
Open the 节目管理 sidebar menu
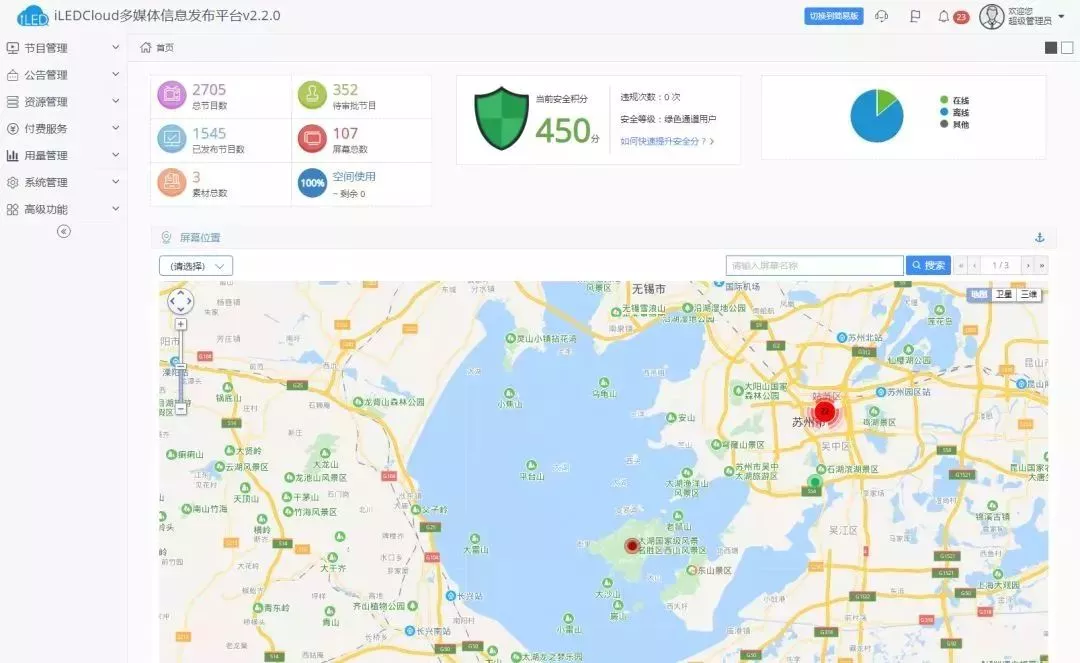[46, 47]
